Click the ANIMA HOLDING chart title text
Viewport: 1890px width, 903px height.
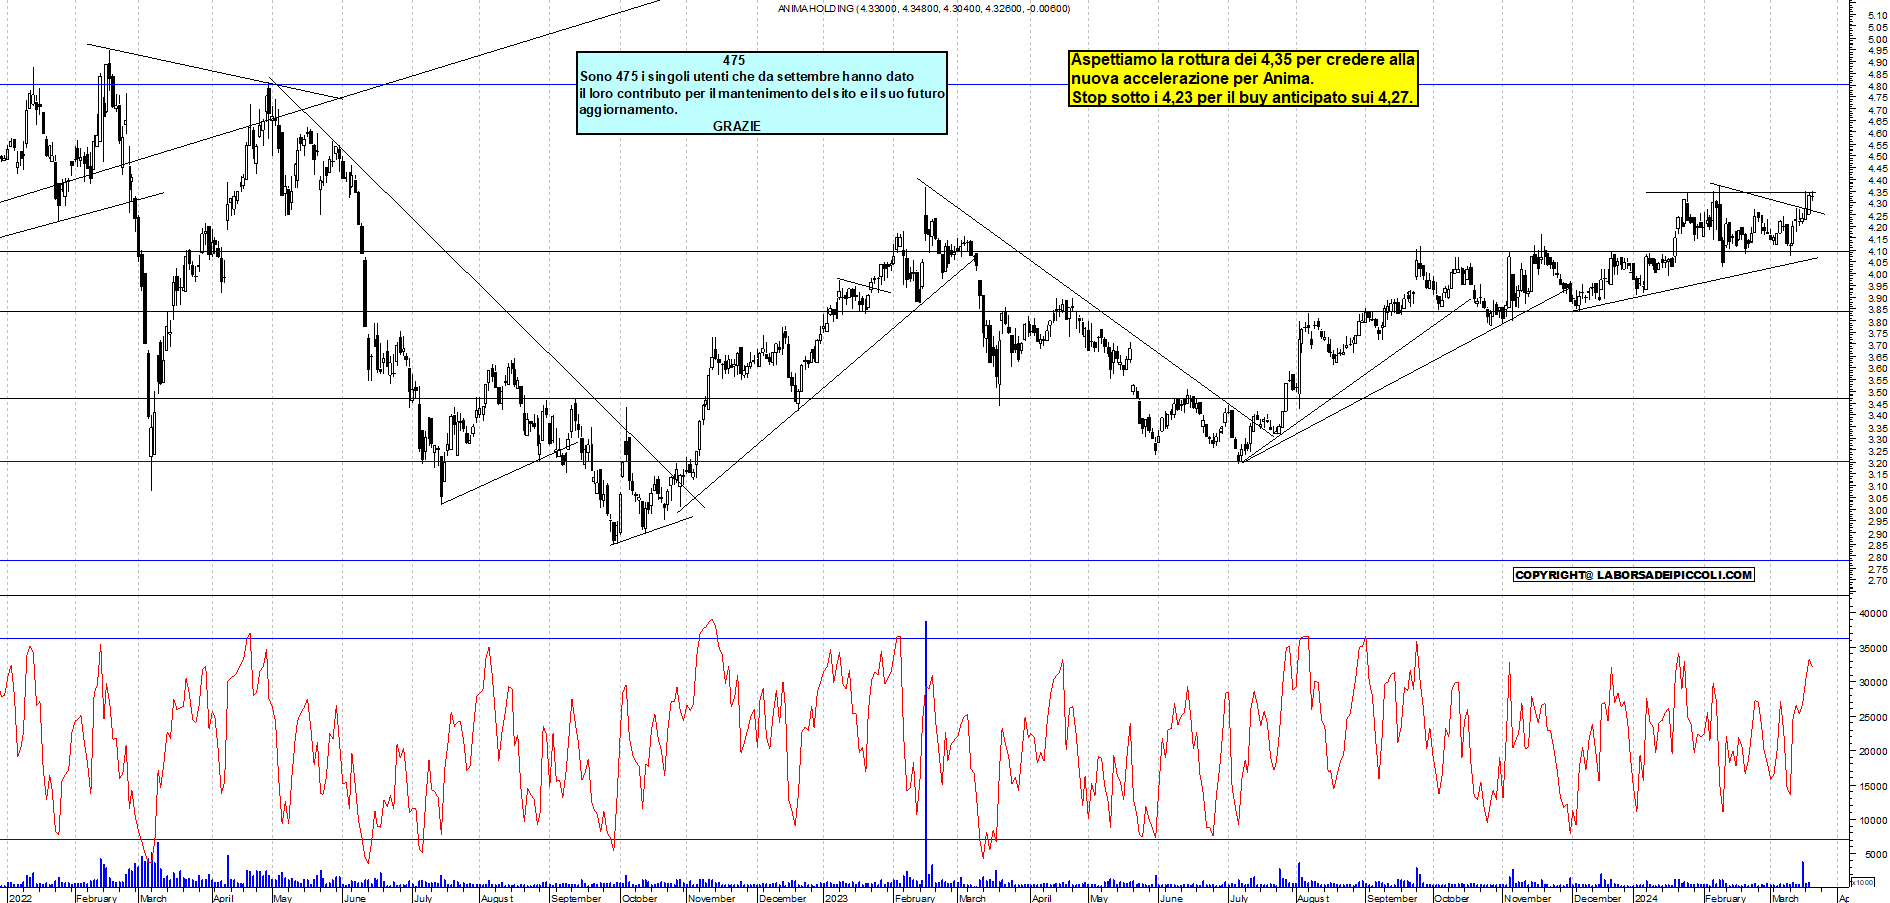point(924,9)
